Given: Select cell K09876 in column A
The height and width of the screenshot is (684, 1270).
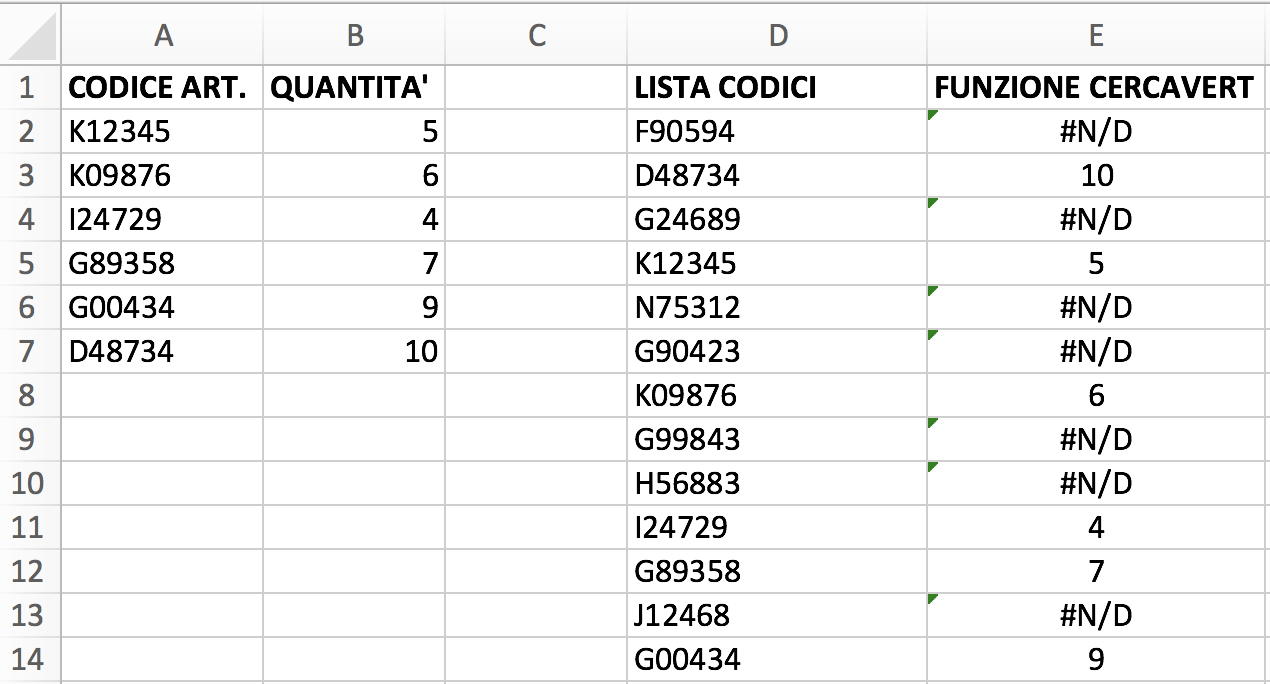Looking at the screenshot, I should [163, 176].
